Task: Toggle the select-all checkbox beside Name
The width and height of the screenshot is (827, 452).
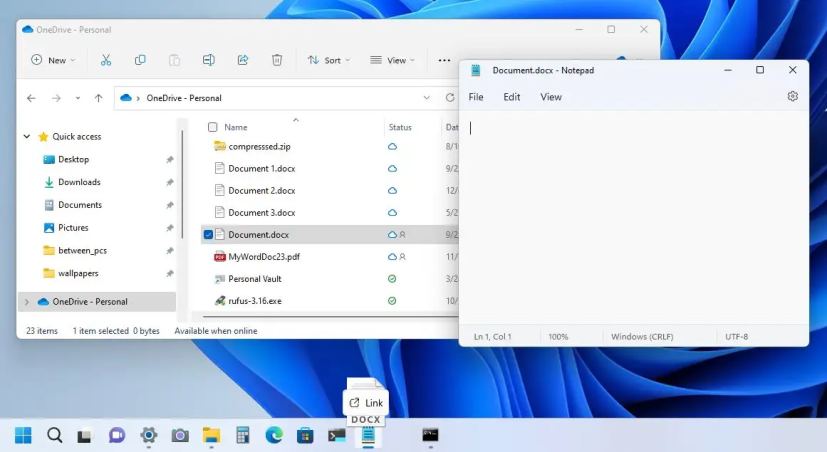Action: tap(212, 127)
